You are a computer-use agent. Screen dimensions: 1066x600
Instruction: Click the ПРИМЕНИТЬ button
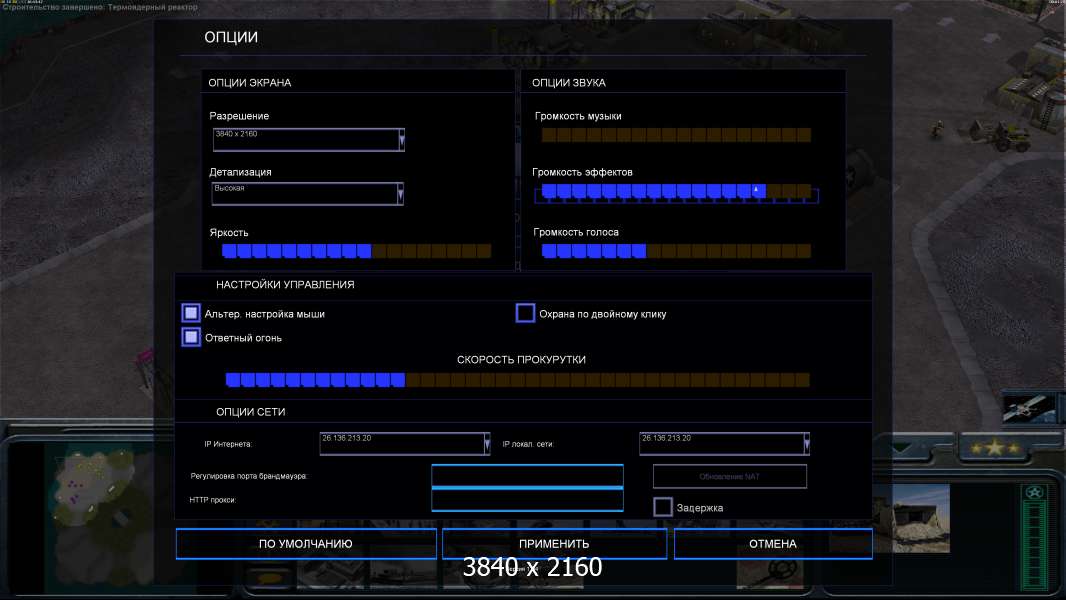(x=554, y=544)
